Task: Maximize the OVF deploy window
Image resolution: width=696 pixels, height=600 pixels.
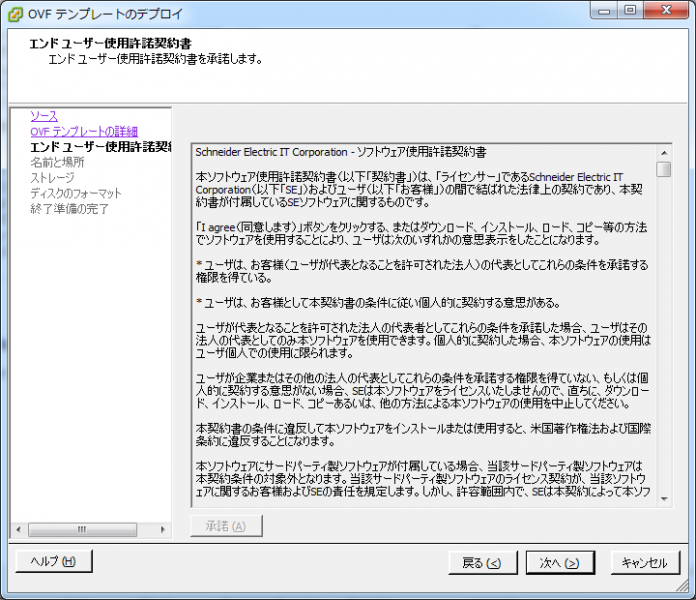Action: click(630, 11)
